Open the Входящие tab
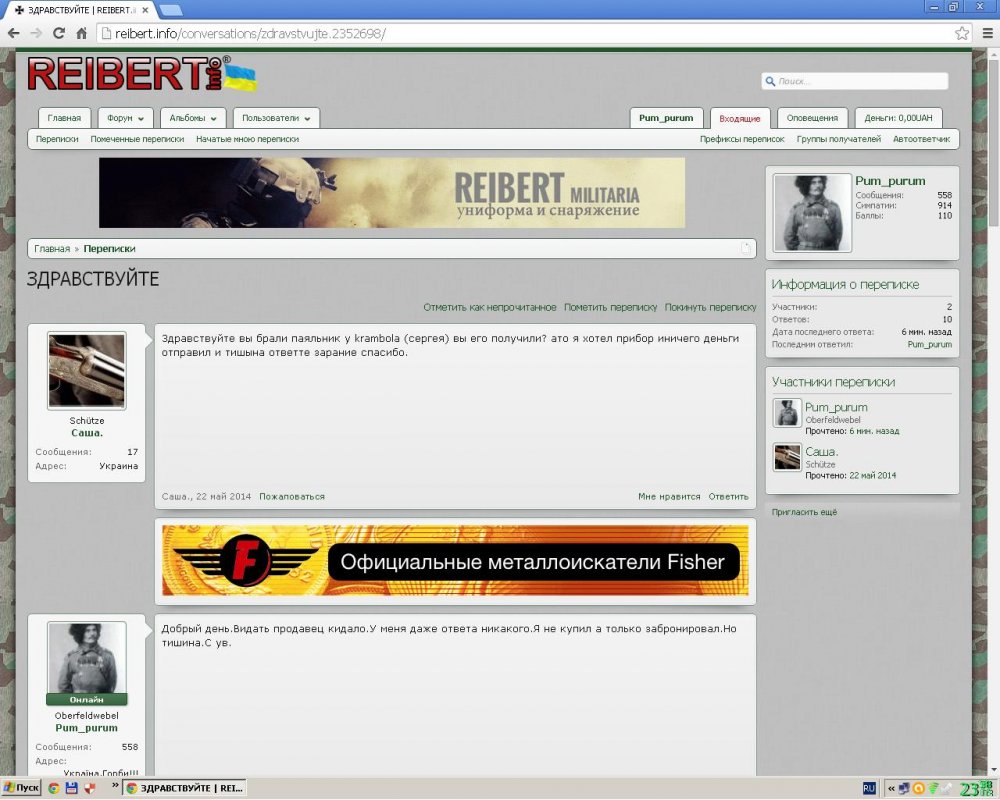The width and height of the screenshot is (1000, 800). pyautogui.click(x=740, y=119)
